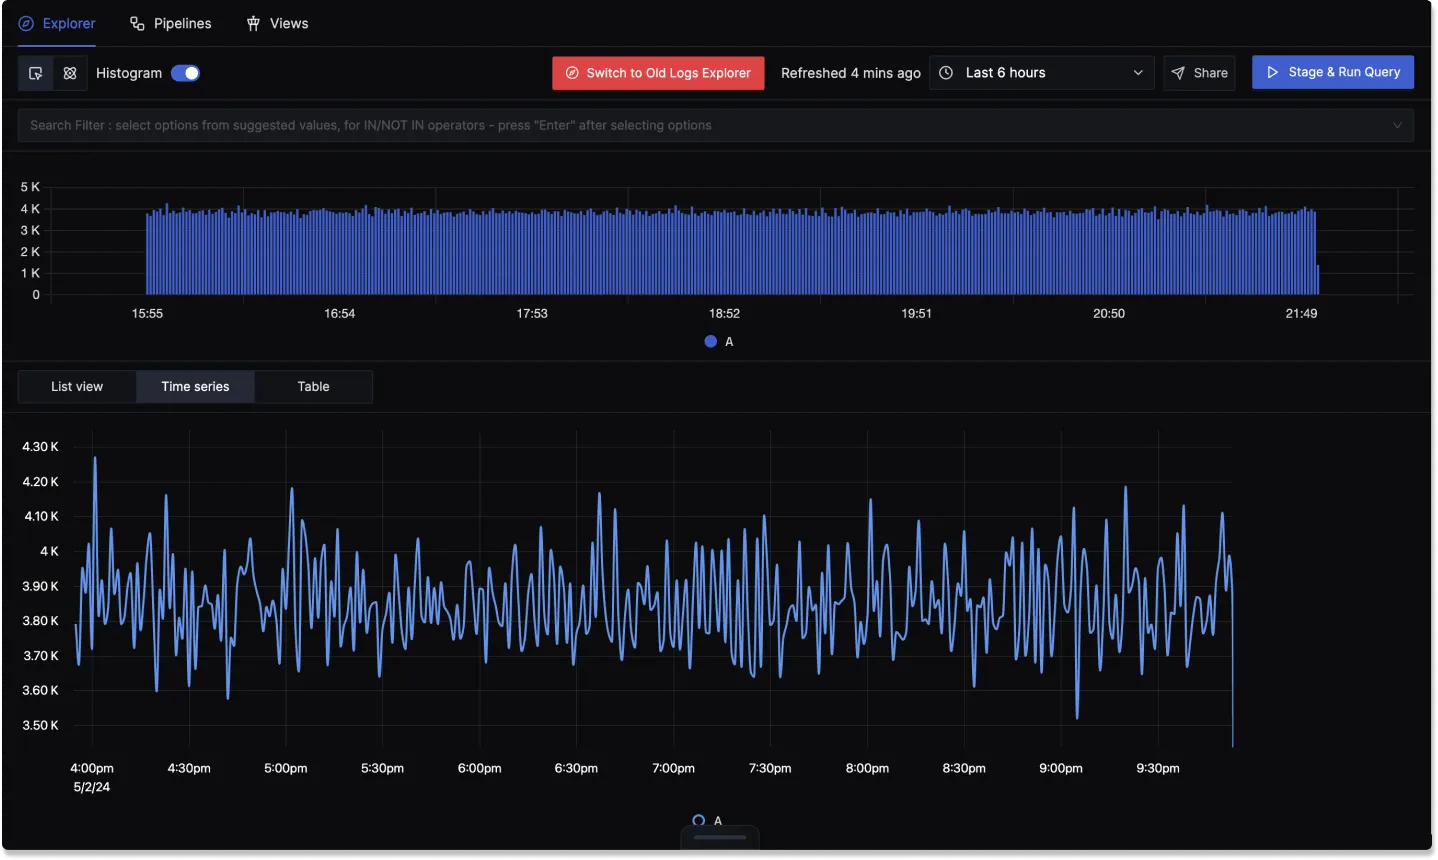Click the Share button
The image size is (1438, 860).
1199,73
